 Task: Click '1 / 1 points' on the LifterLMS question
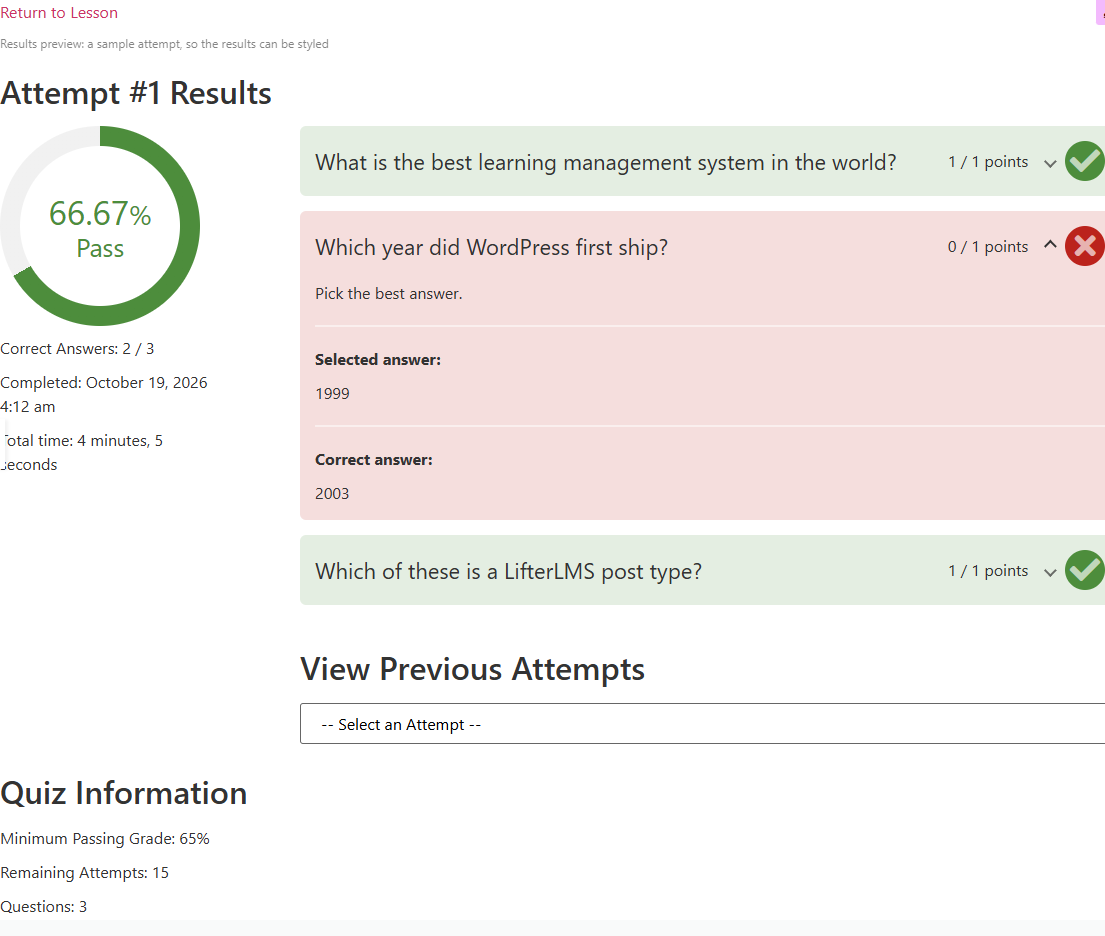pos(987,571)
